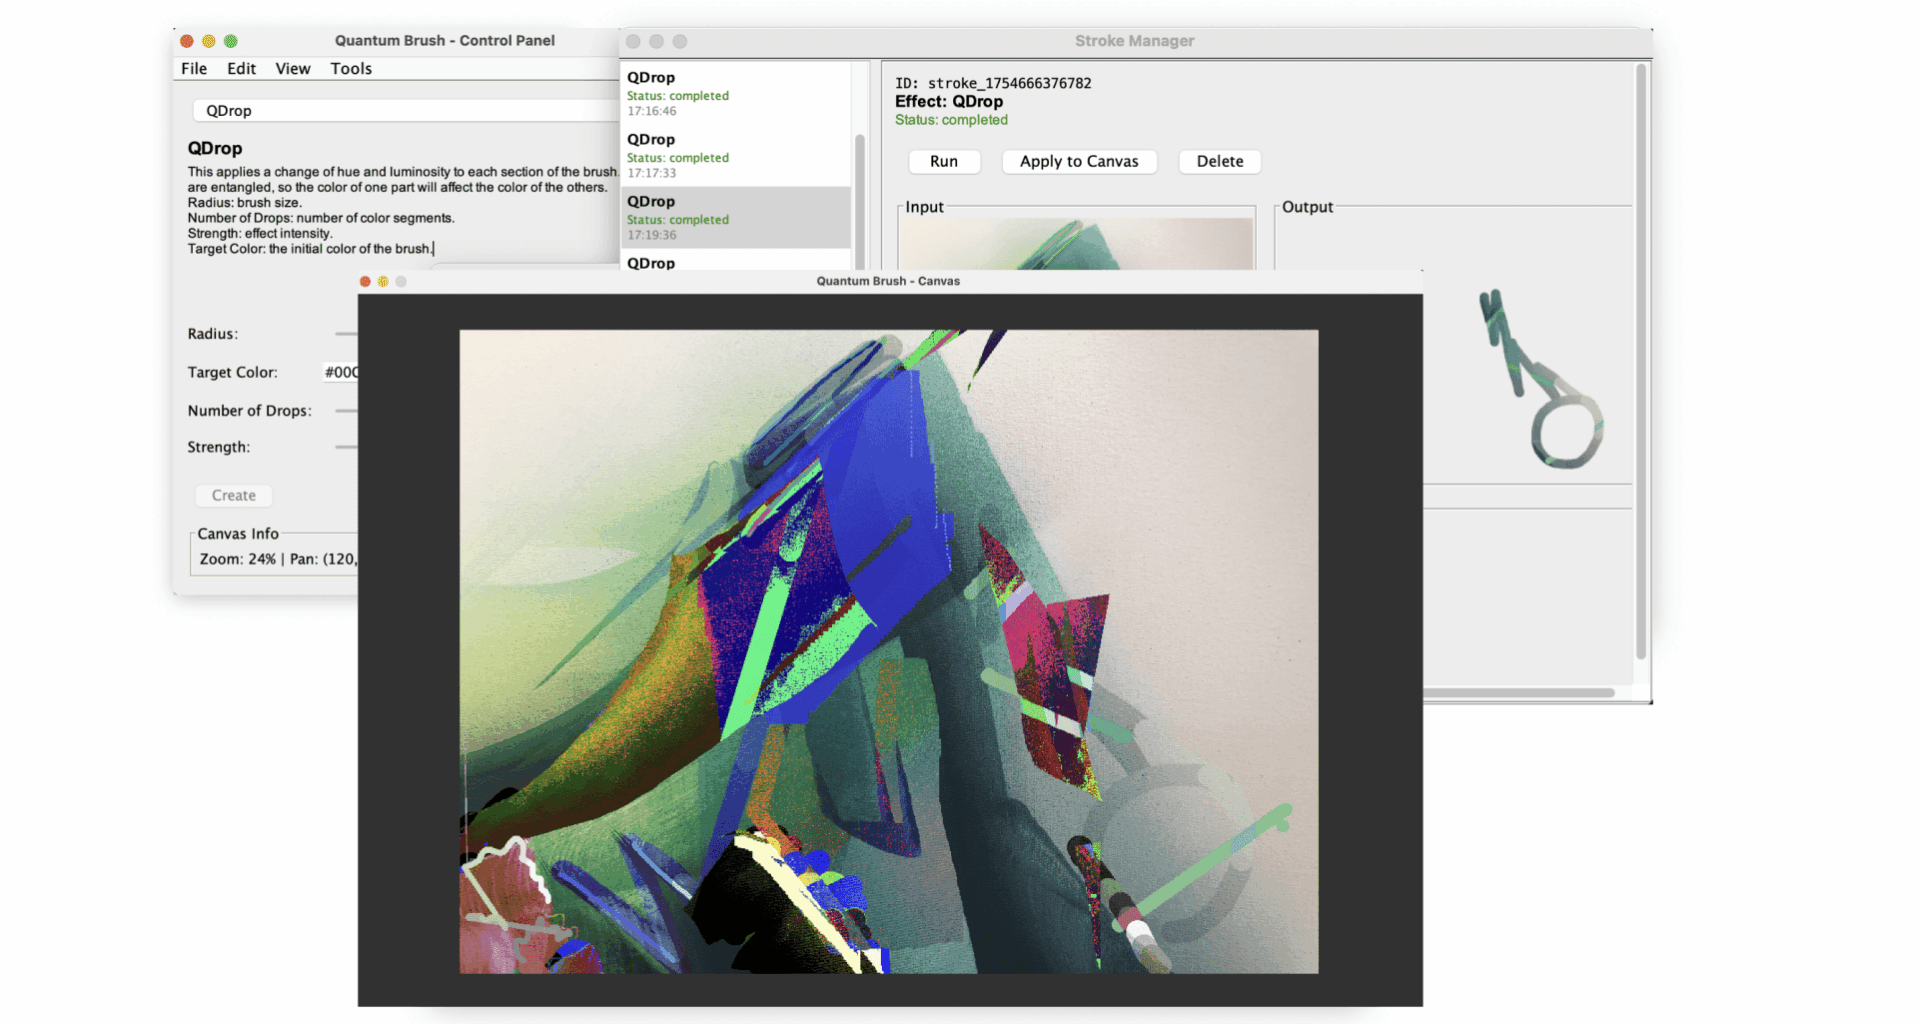
Task: Open the File menu
Action: pyautogui.click(x=194, y=69)
